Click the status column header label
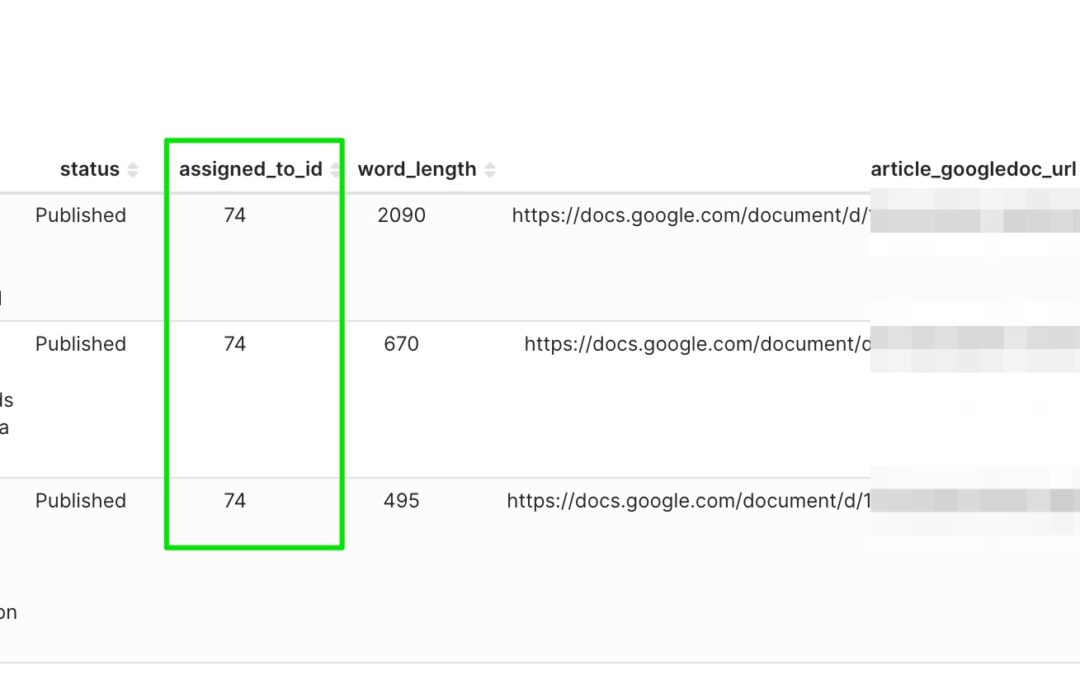1080x675 pixels. click(89, 170)
